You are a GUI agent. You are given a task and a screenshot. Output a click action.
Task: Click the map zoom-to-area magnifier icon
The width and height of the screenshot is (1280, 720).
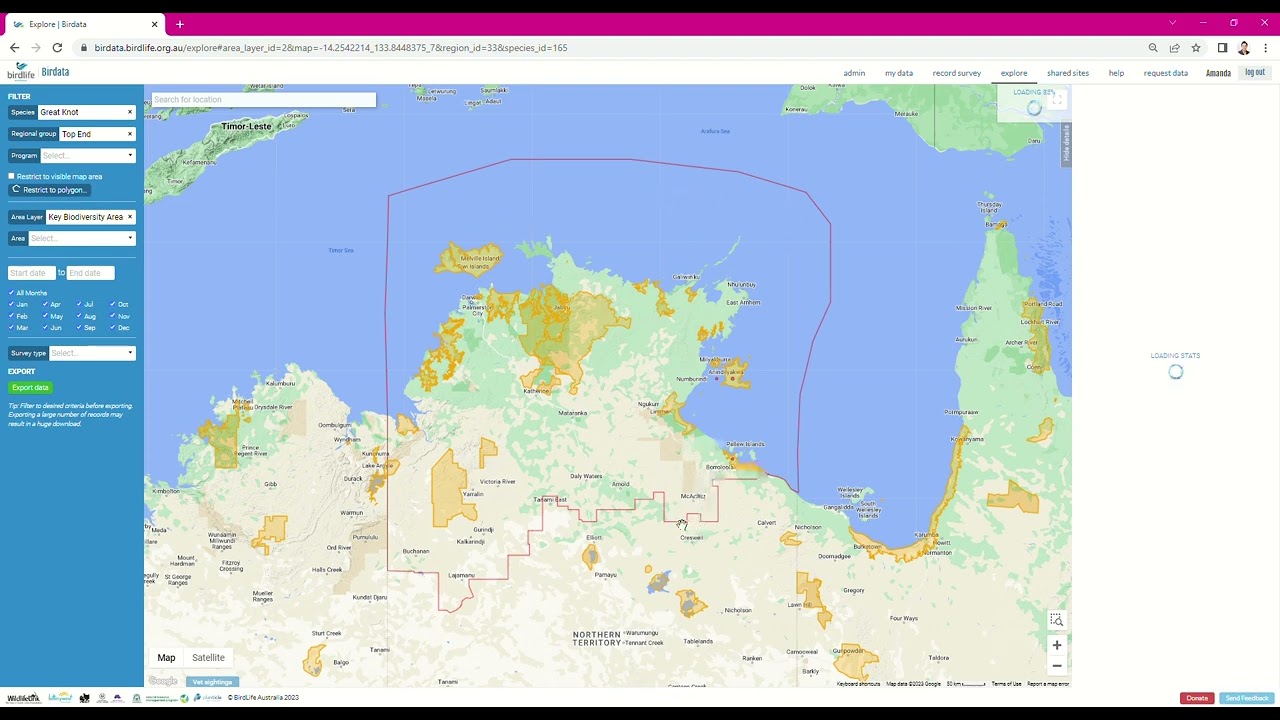coord(1057,621)
